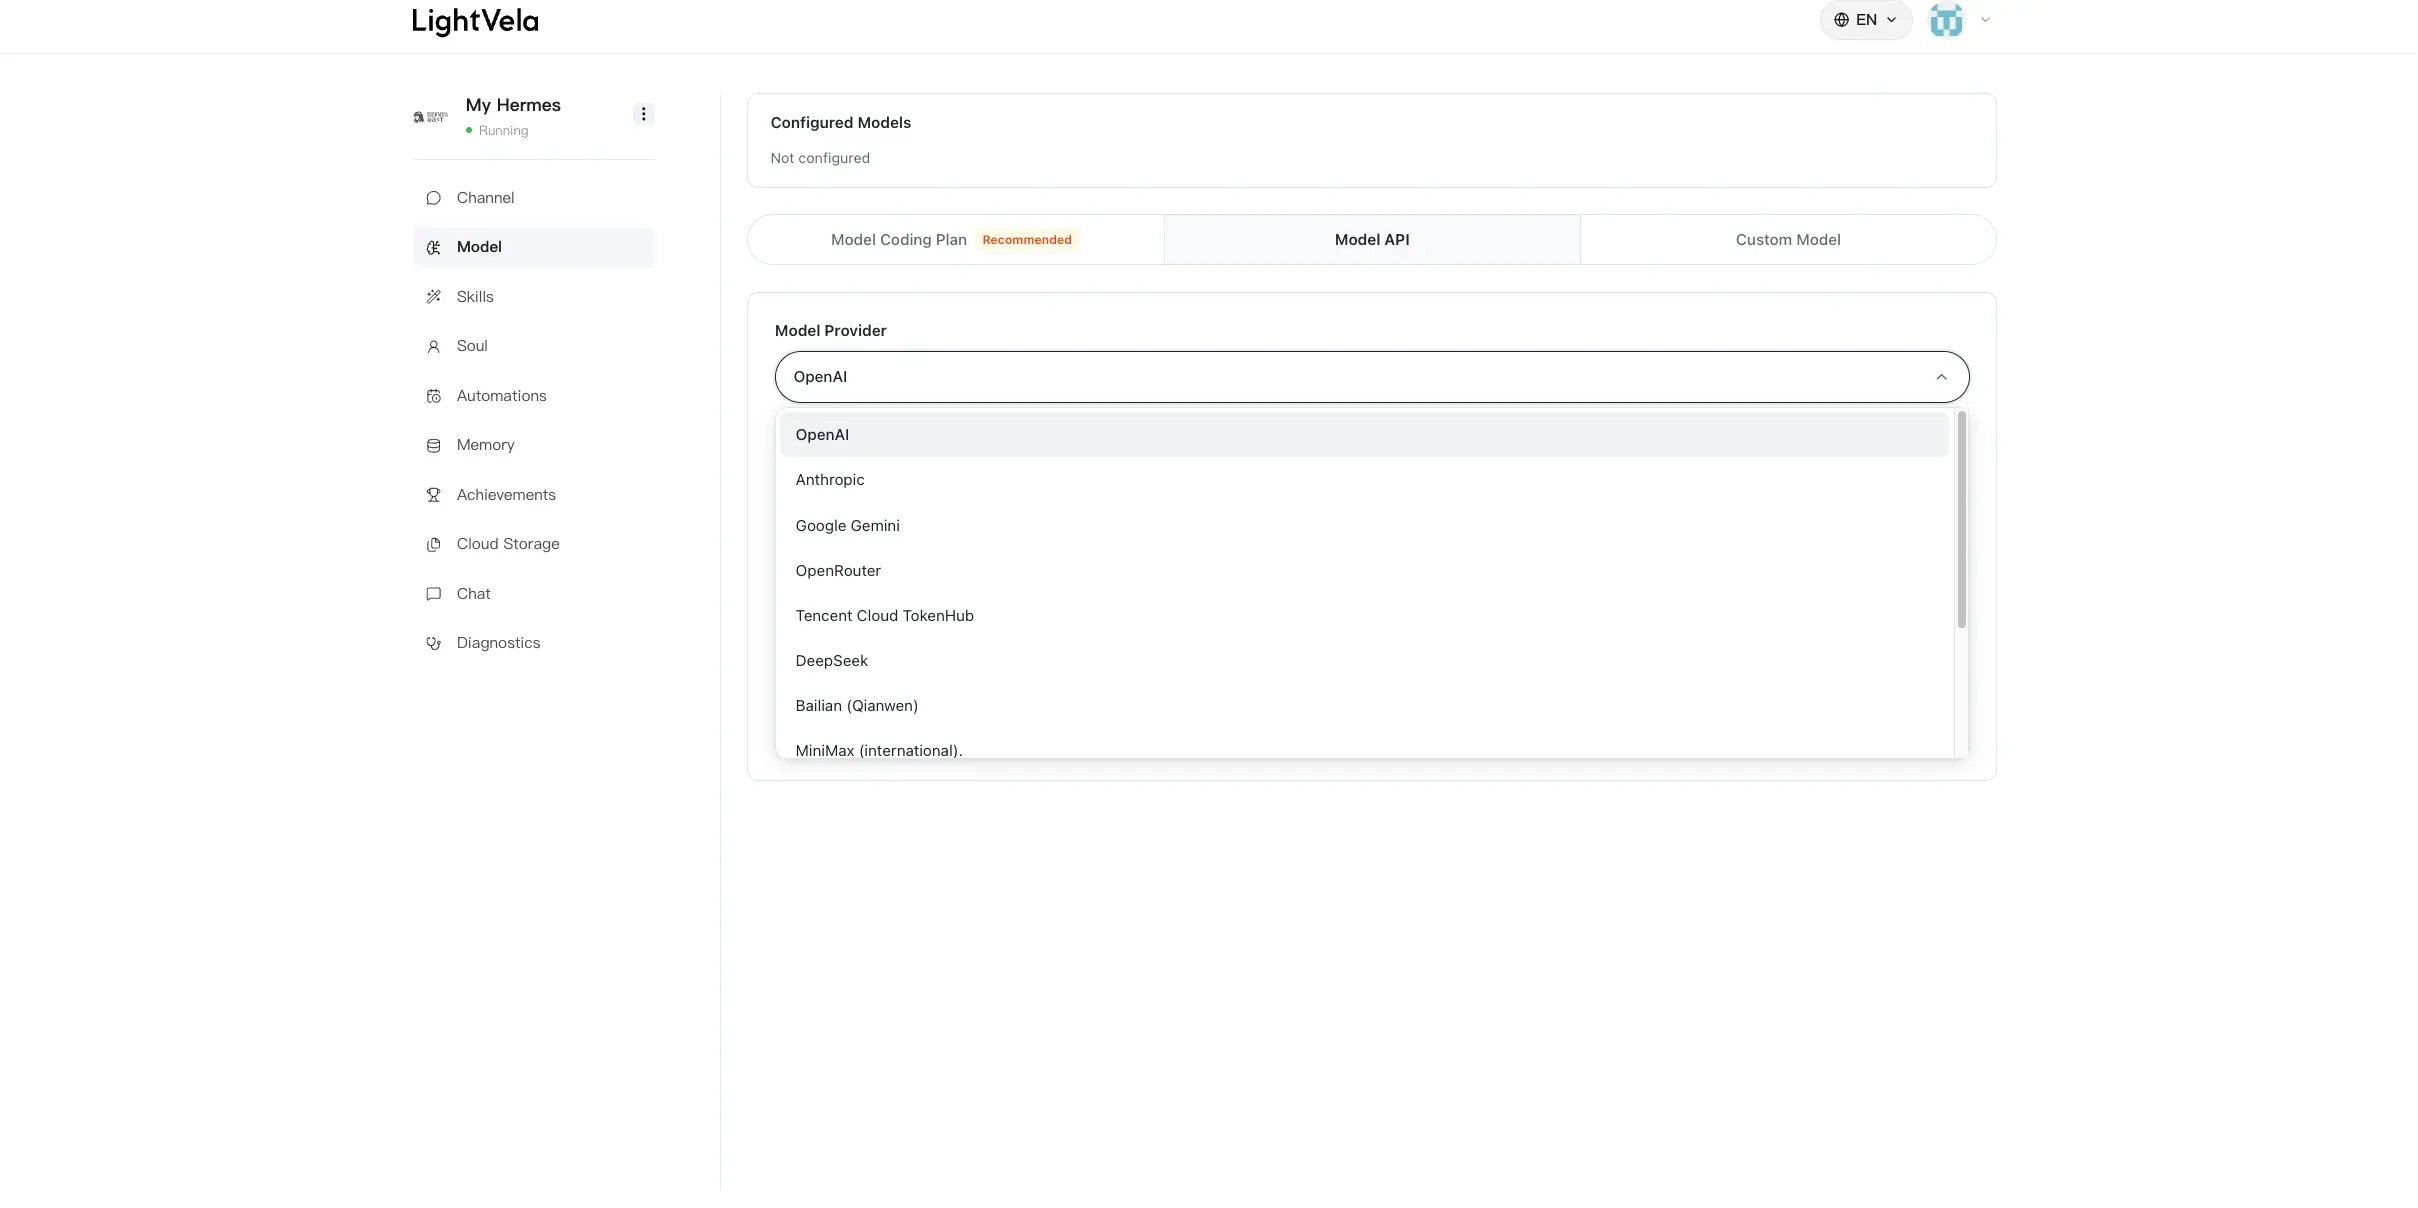
Task: Switch to the Custom Model tab
Action: (x=1788, y=240)
